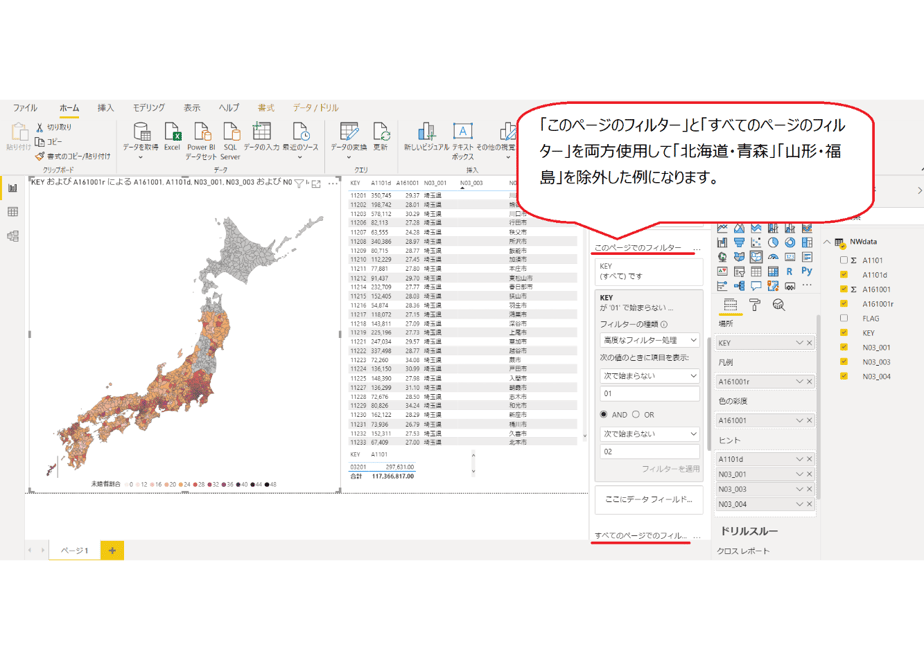Click フィルターを適用 link

click(x=671, y=469)
